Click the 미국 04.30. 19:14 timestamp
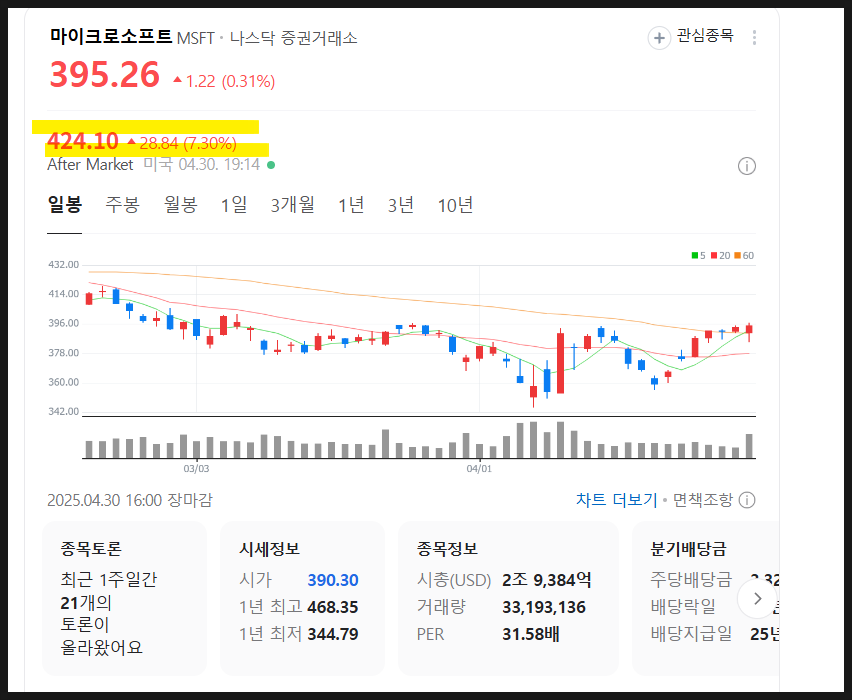The image size is (852, 700). coord(202,165)
